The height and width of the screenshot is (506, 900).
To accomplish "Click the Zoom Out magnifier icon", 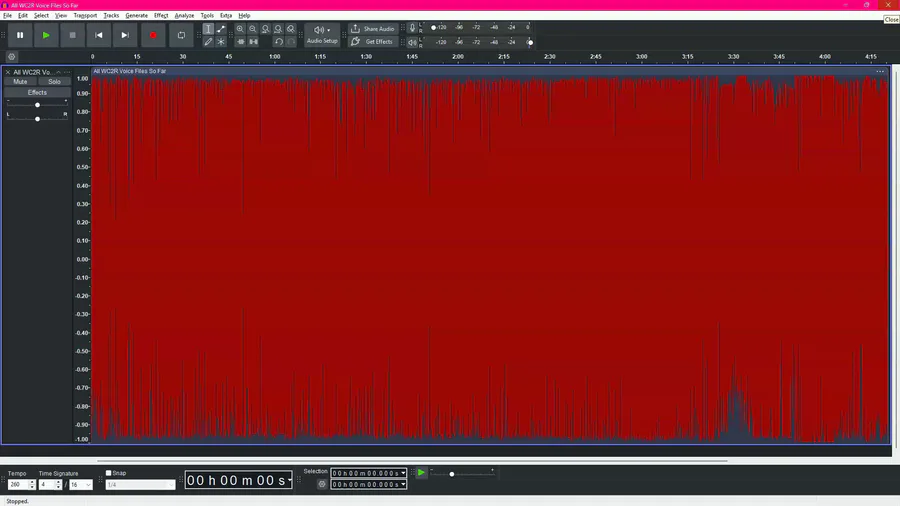I will point(253,29).
